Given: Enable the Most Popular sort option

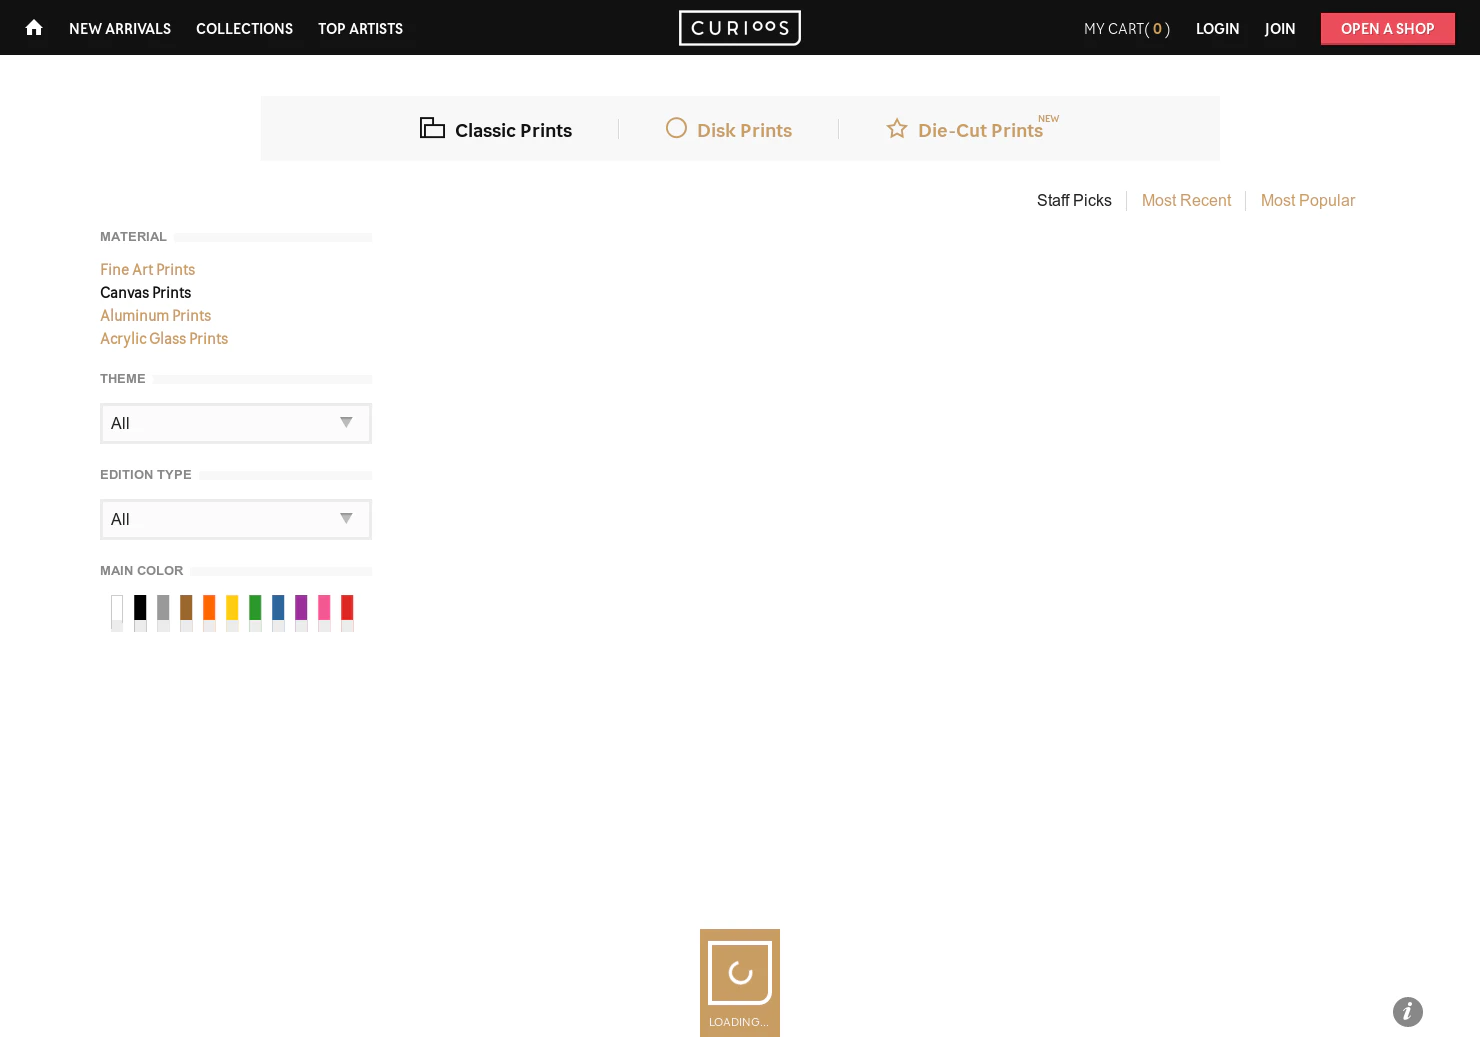Looking at the screenshot, I should coord(1307,200).
